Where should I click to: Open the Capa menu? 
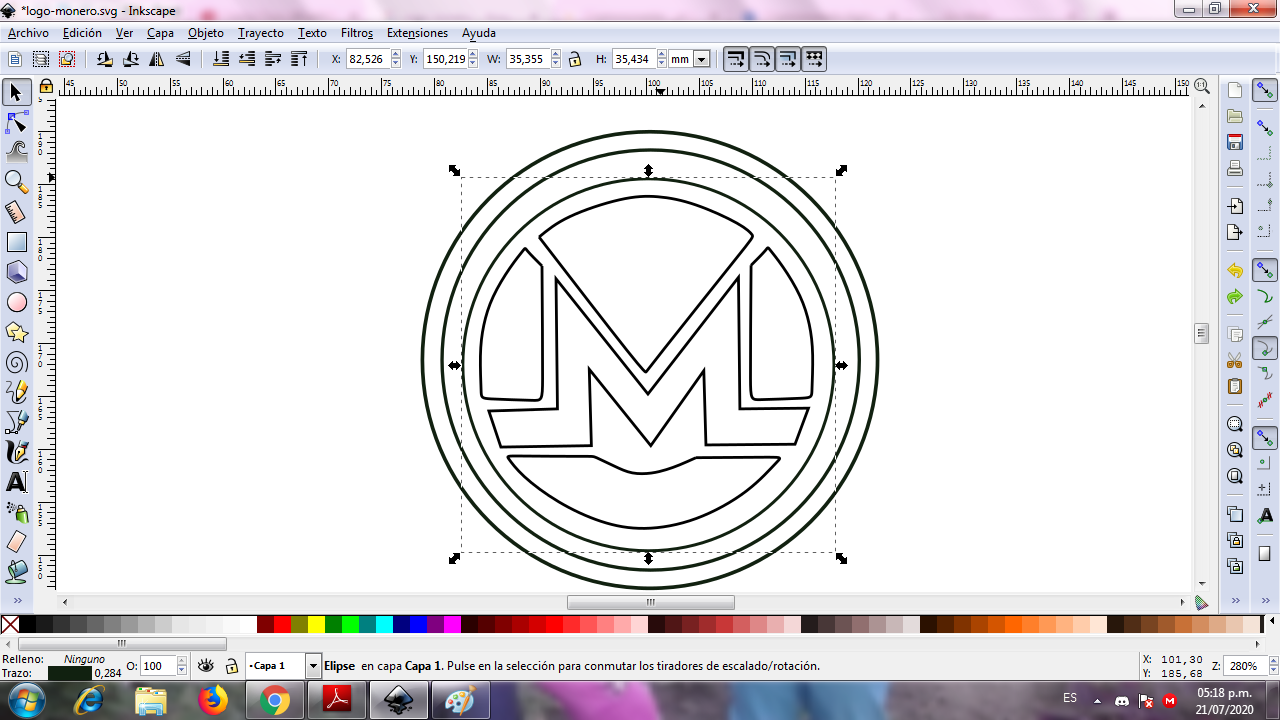coord(160,33)
